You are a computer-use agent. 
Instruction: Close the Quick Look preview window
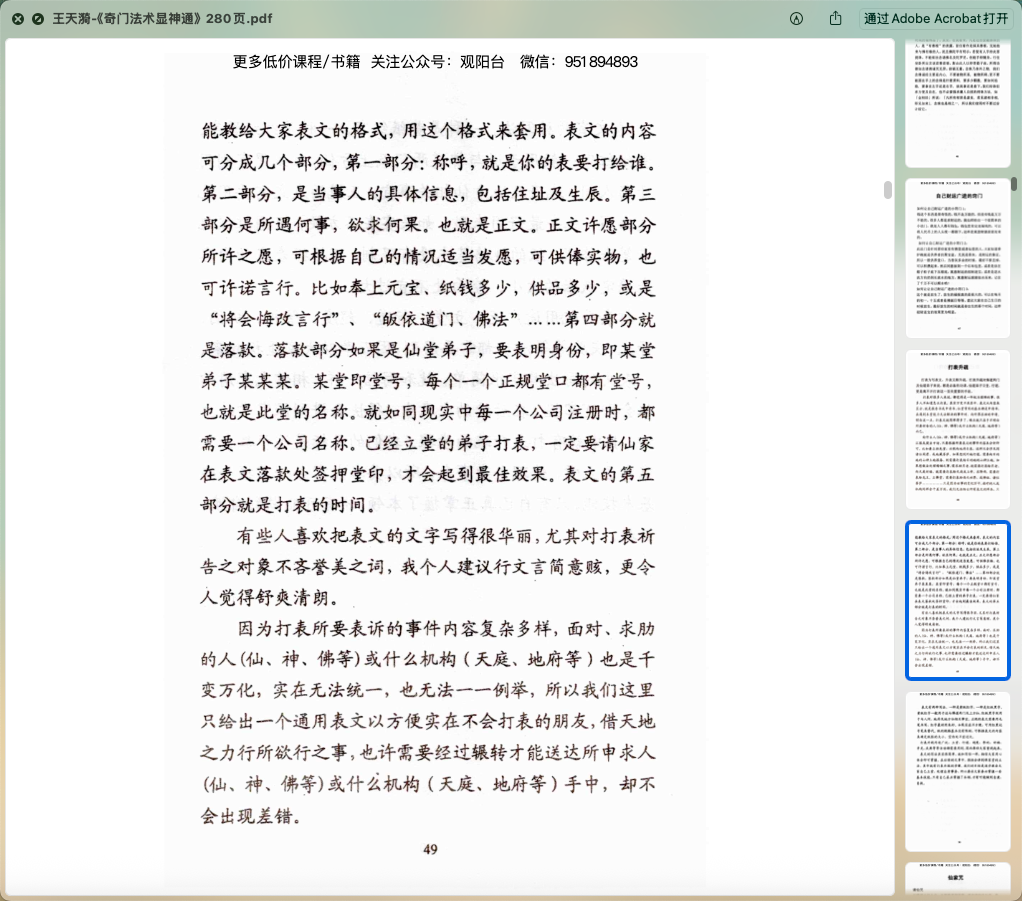tap(18, 19)
